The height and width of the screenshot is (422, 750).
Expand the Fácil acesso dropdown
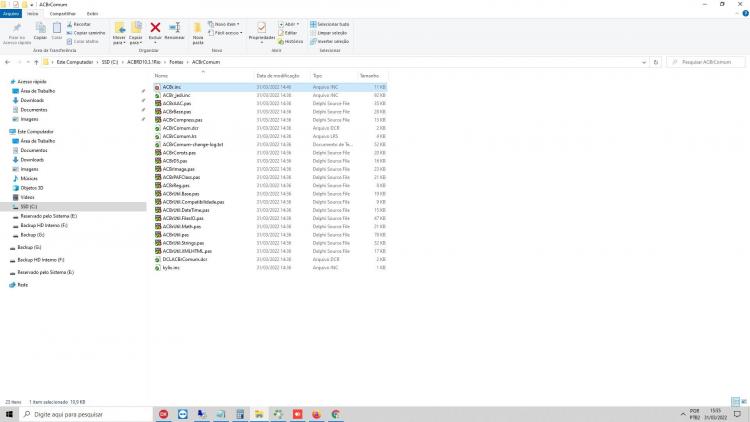tap(225, 33)
